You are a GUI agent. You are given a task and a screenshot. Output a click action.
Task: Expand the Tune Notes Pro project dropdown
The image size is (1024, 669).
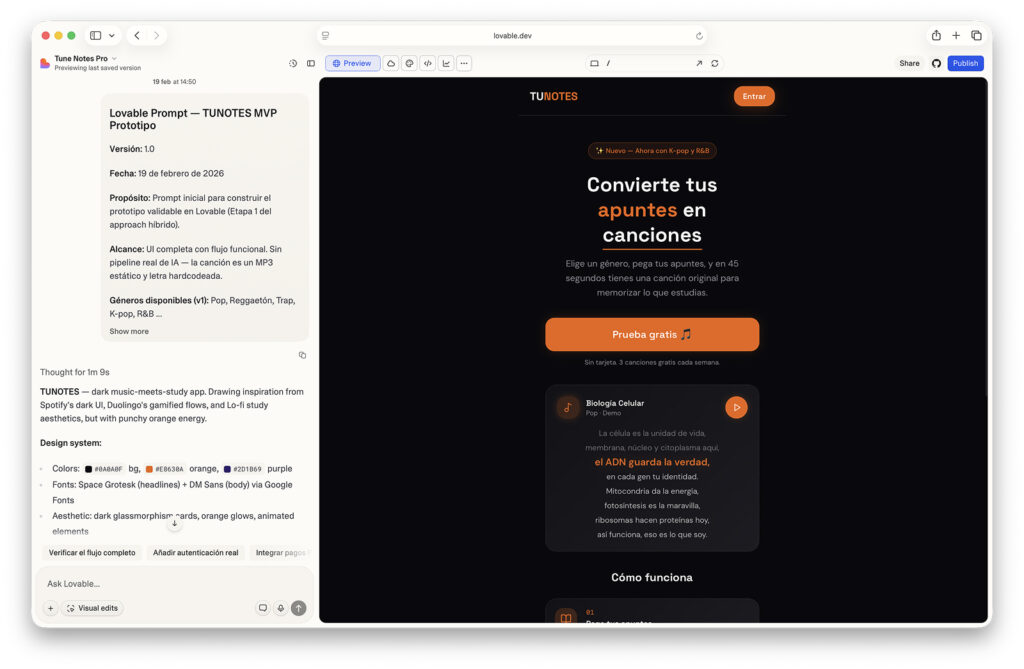(114, 59)
